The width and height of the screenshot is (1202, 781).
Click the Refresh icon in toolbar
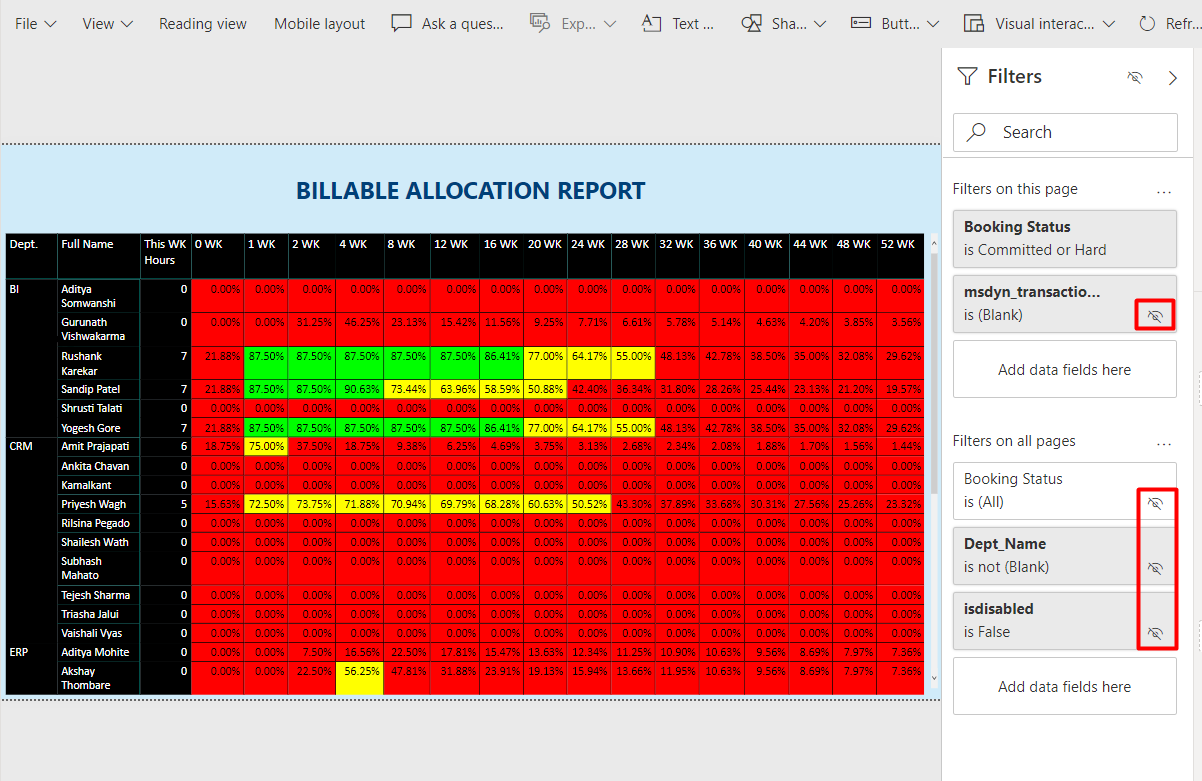coord(1147,23)
